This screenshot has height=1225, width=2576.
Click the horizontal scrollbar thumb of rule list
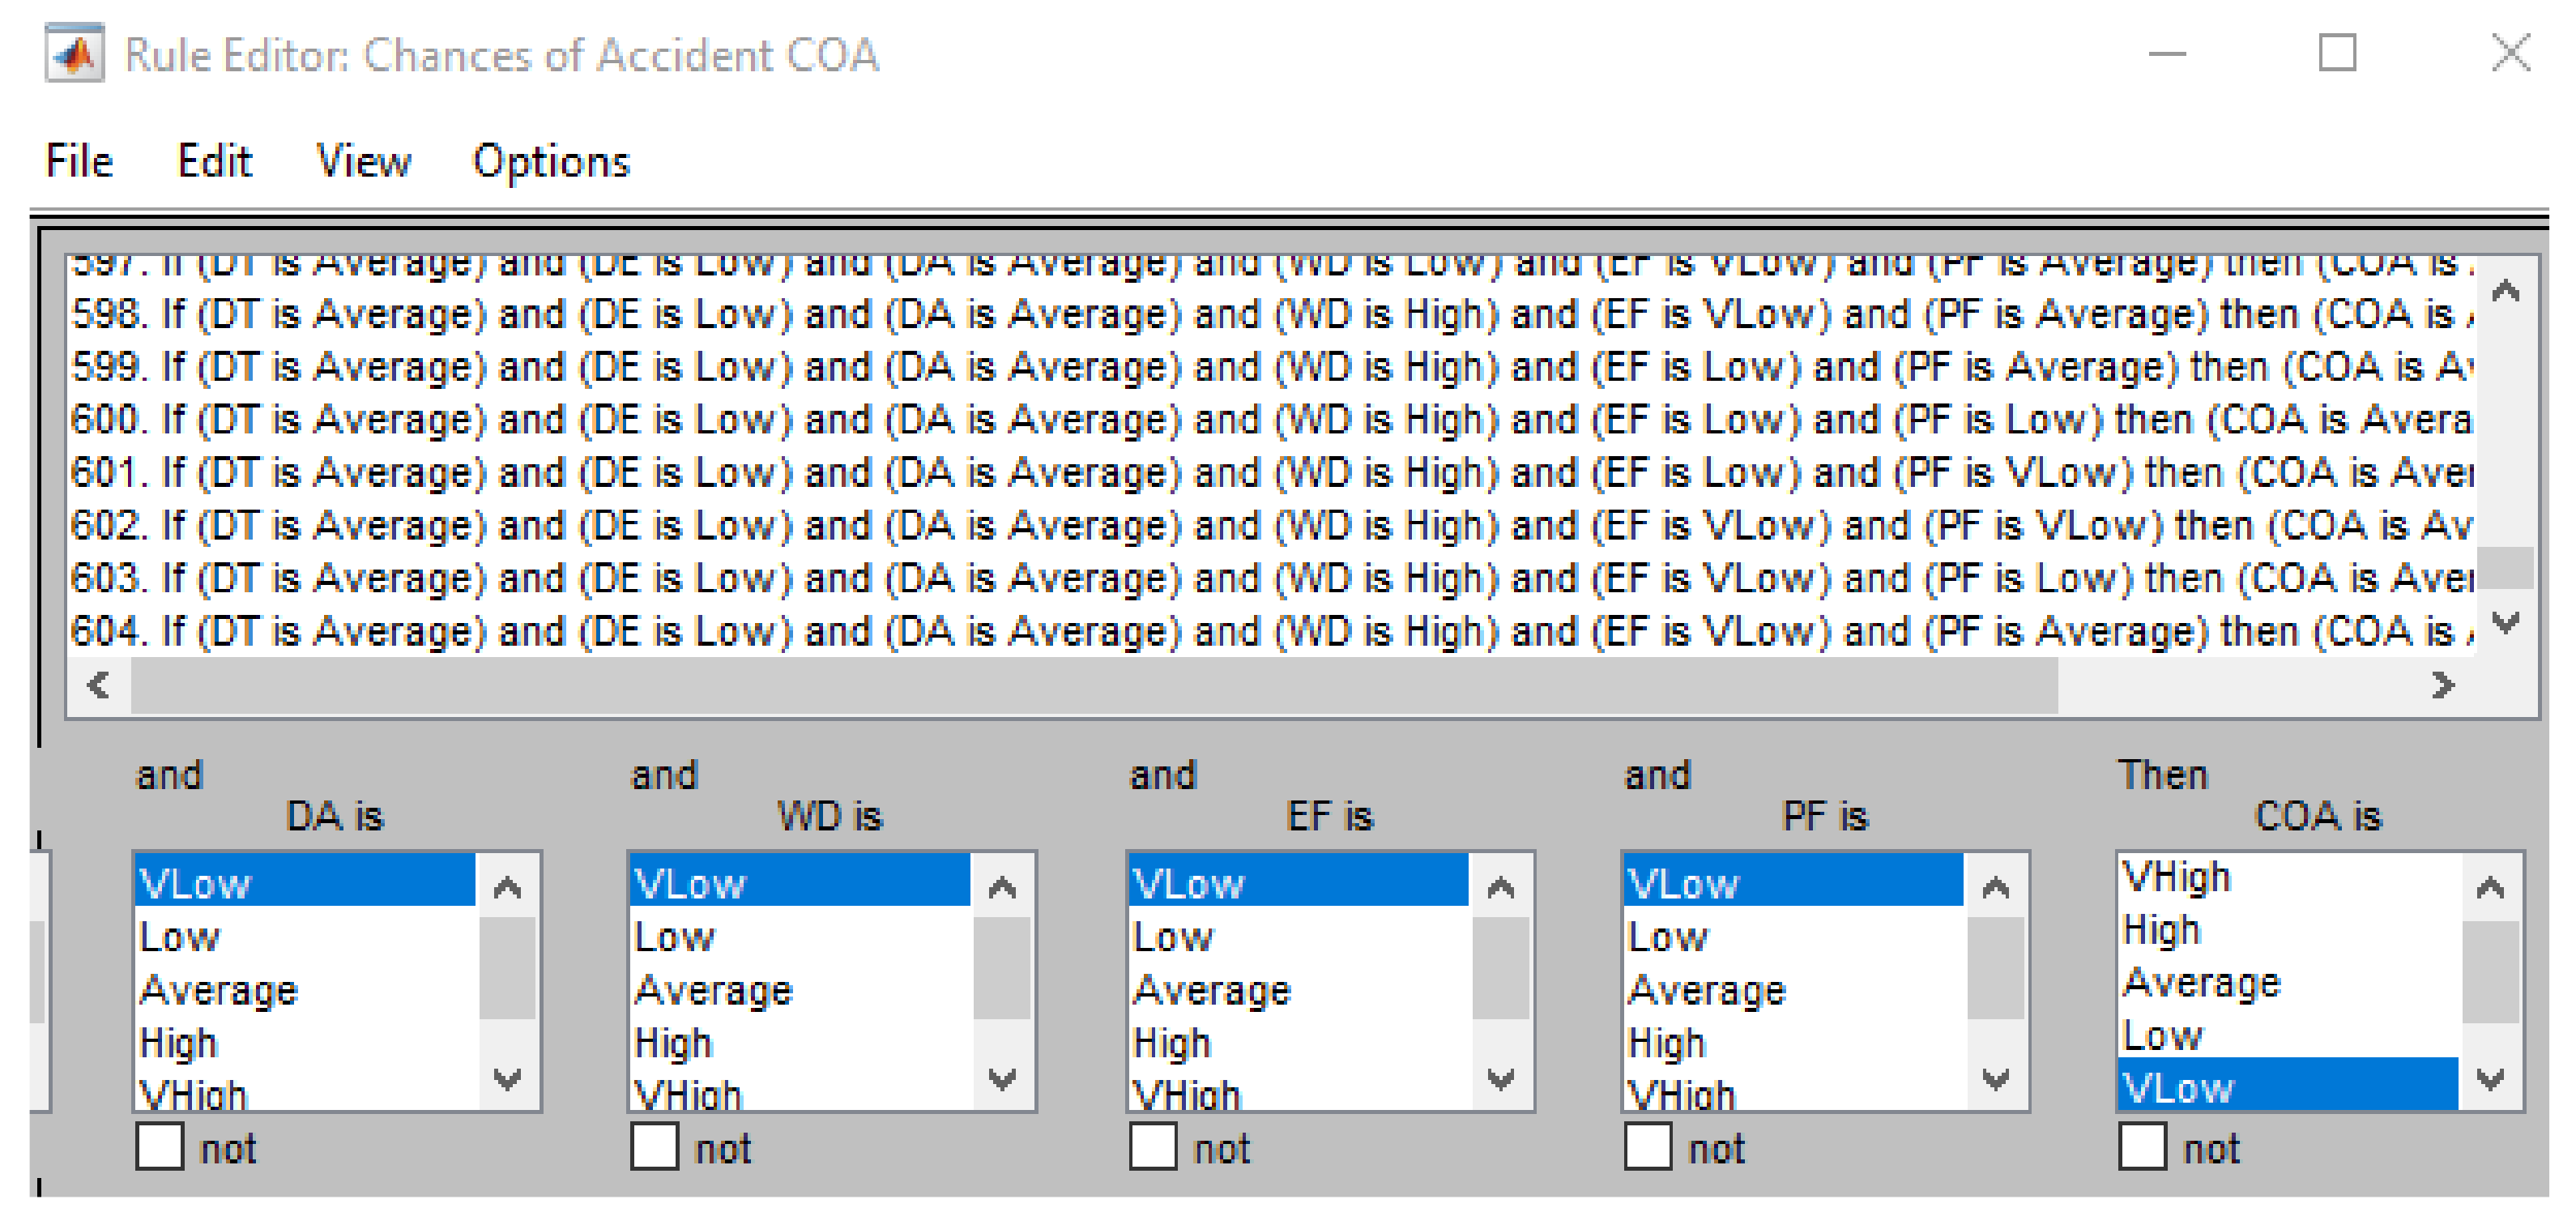[1094, 686]
